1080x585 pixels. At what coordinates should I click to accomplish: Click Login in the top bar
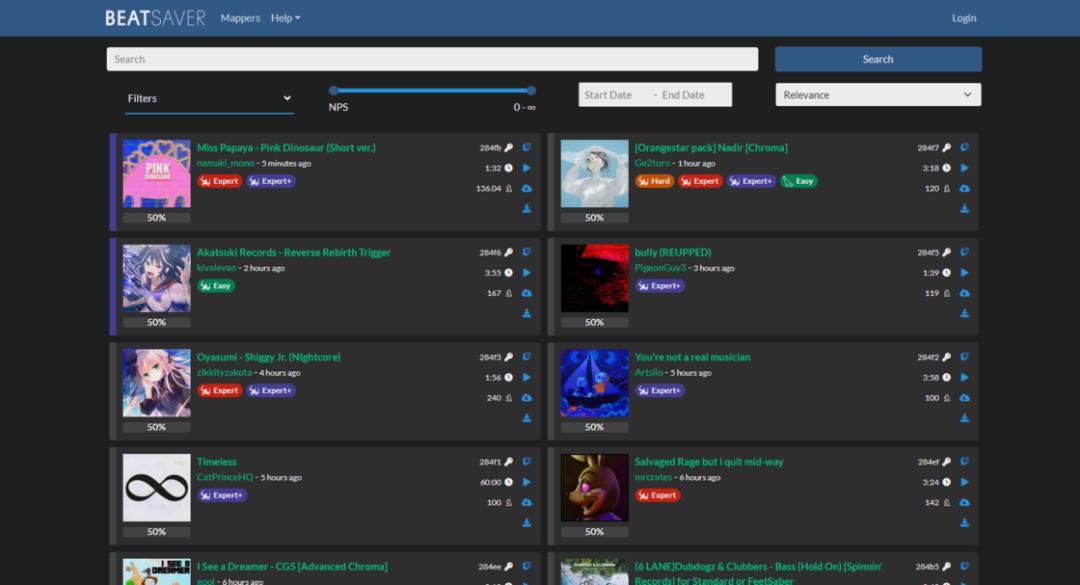point(964,18)
